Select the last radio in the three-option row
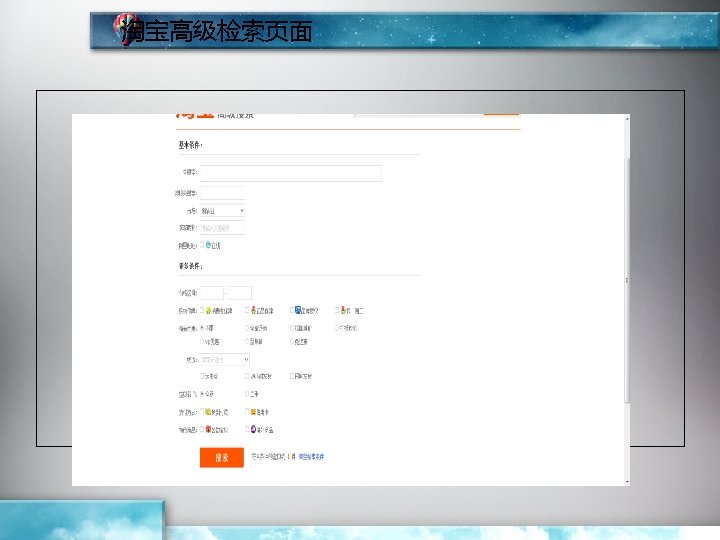The width and height of the screenshot is (720, 540). point(292,342)
